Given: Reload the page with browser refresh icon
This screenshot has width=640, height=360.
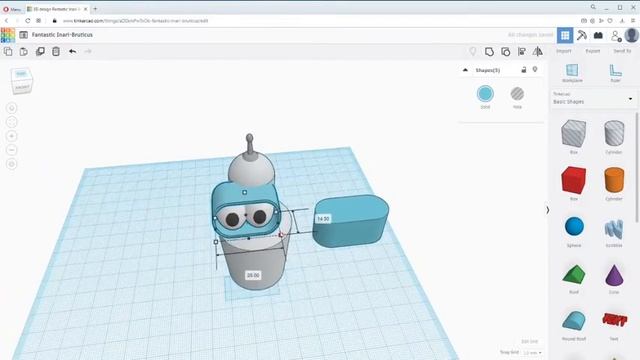Looking at the screenshot, I should 27,20.
